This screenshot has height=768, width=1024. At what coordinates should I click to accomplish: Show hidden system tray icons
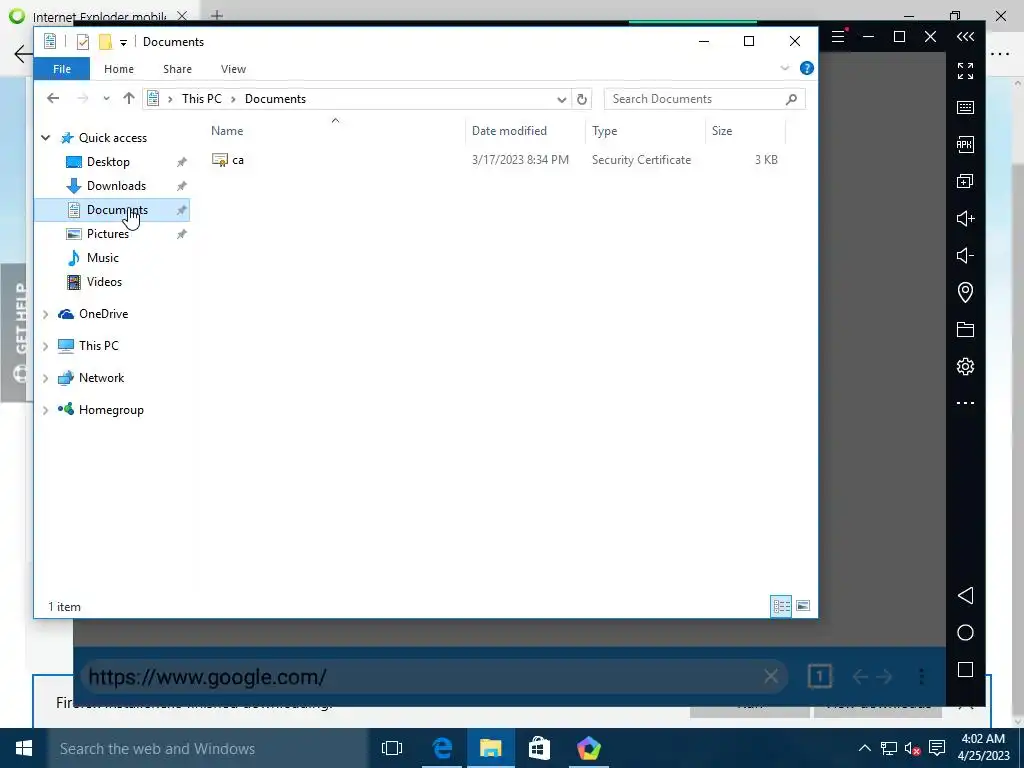pyautogui.click(x=865, y=748)
